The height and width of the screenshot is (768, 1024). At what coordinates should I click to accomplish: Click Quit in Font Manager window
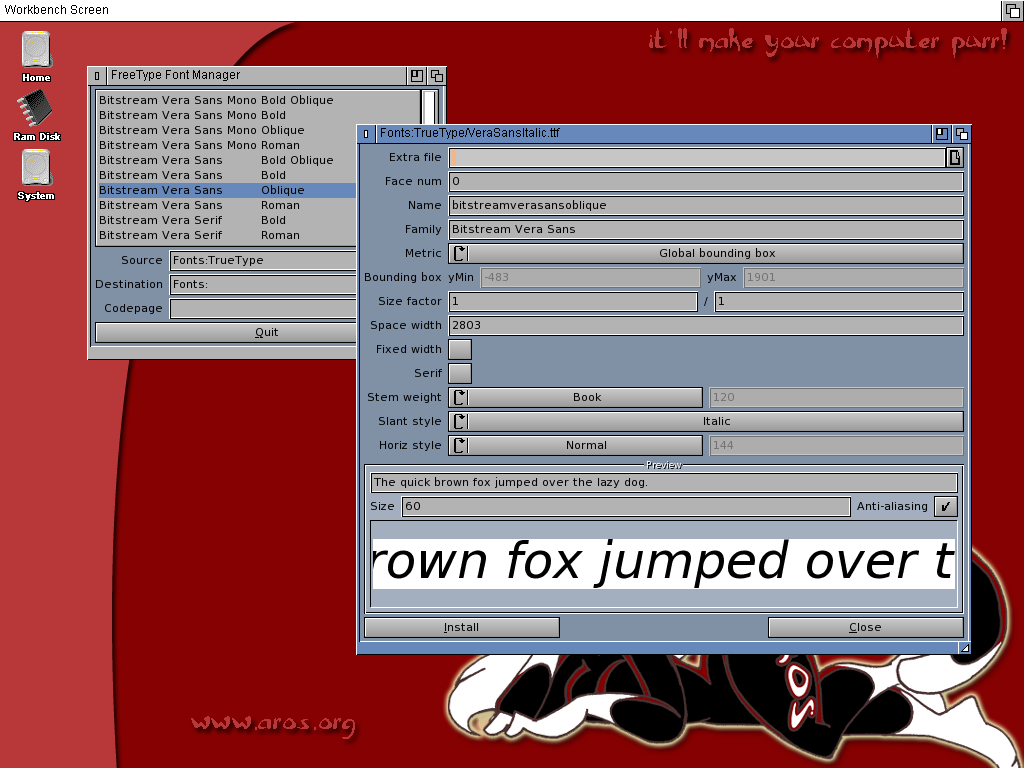(x=226, y=332)
